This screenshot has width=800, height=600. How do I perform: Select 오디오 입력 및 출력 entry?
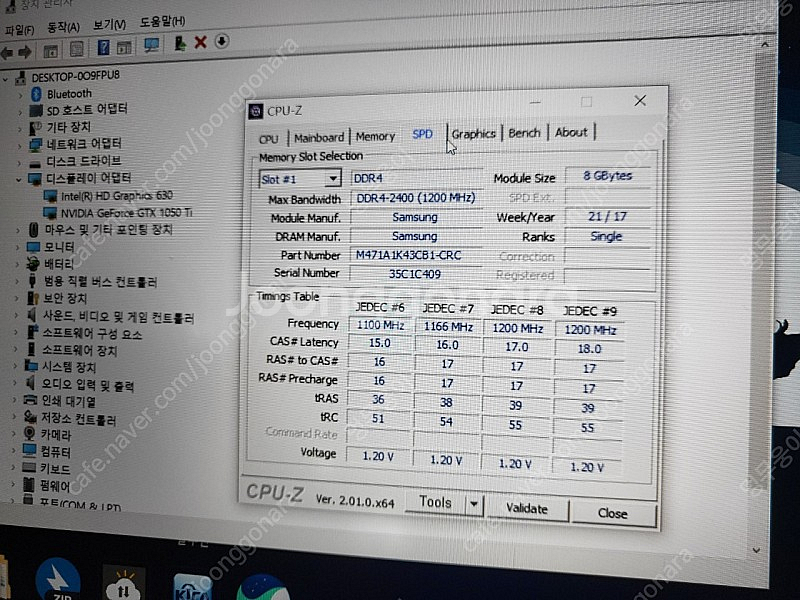(87, 385)
